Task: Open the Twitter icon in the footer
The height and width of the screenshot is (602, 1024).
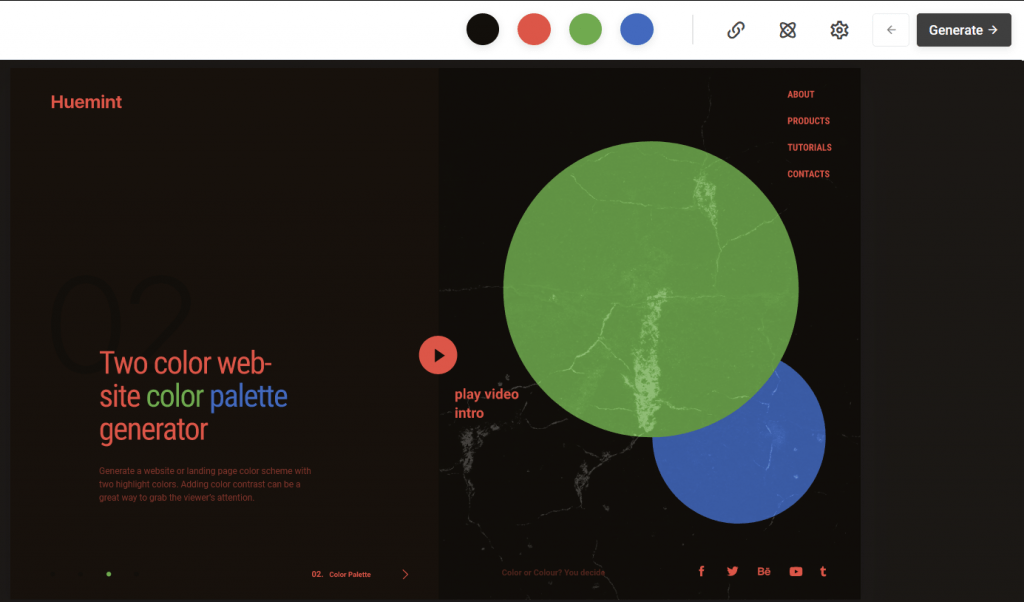Action: [x=732, y=570]
